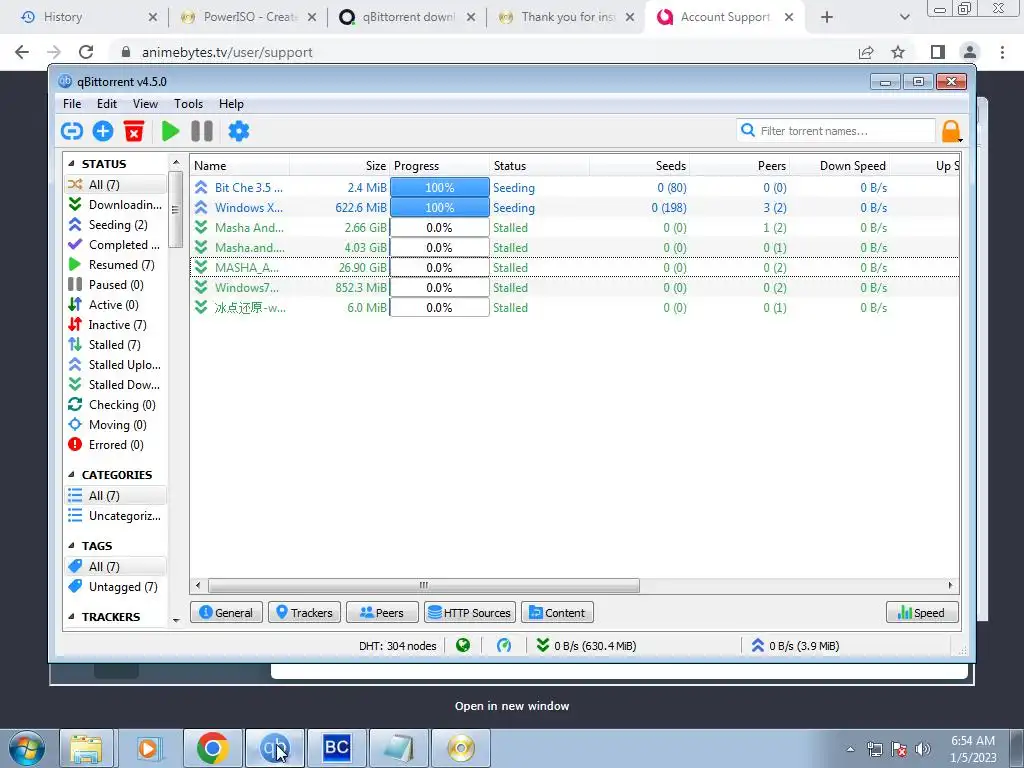Open Chrome tab search chevron
This screenshot has height=768, width=1024.
click(x=904, y=17)
